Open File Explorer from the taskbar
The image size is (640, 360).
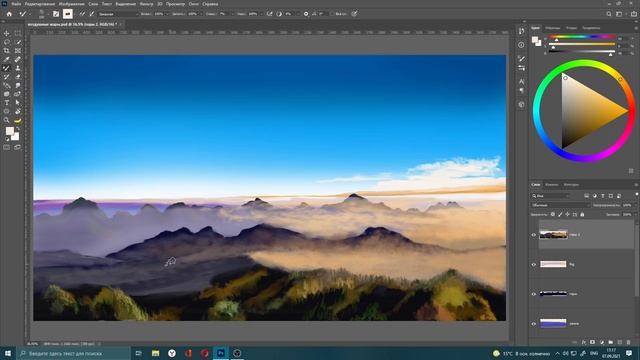point(156,353)
